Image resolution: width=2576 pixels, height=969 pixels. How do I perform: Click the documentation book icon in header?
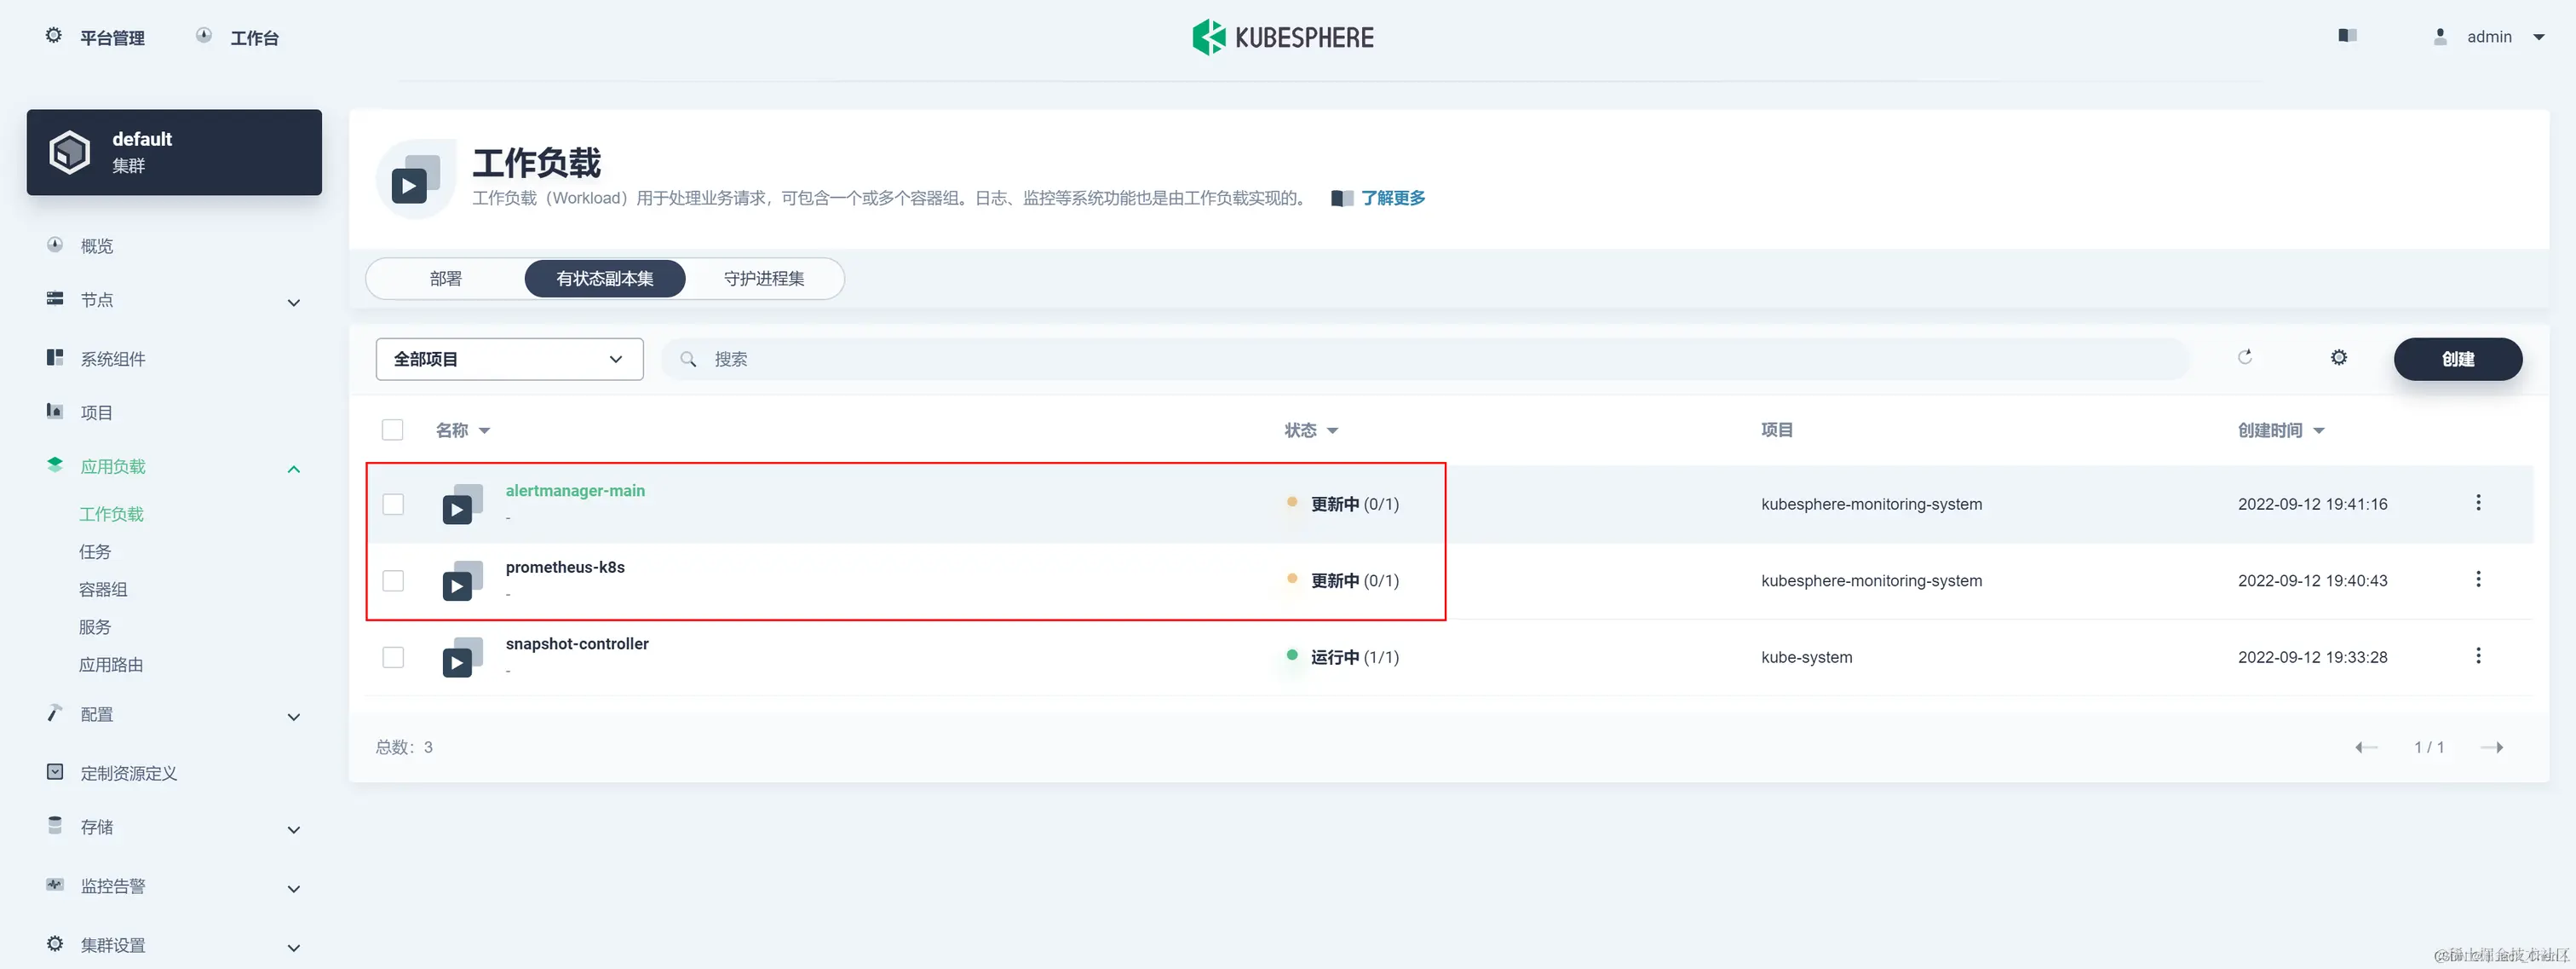click(2347, 36)
